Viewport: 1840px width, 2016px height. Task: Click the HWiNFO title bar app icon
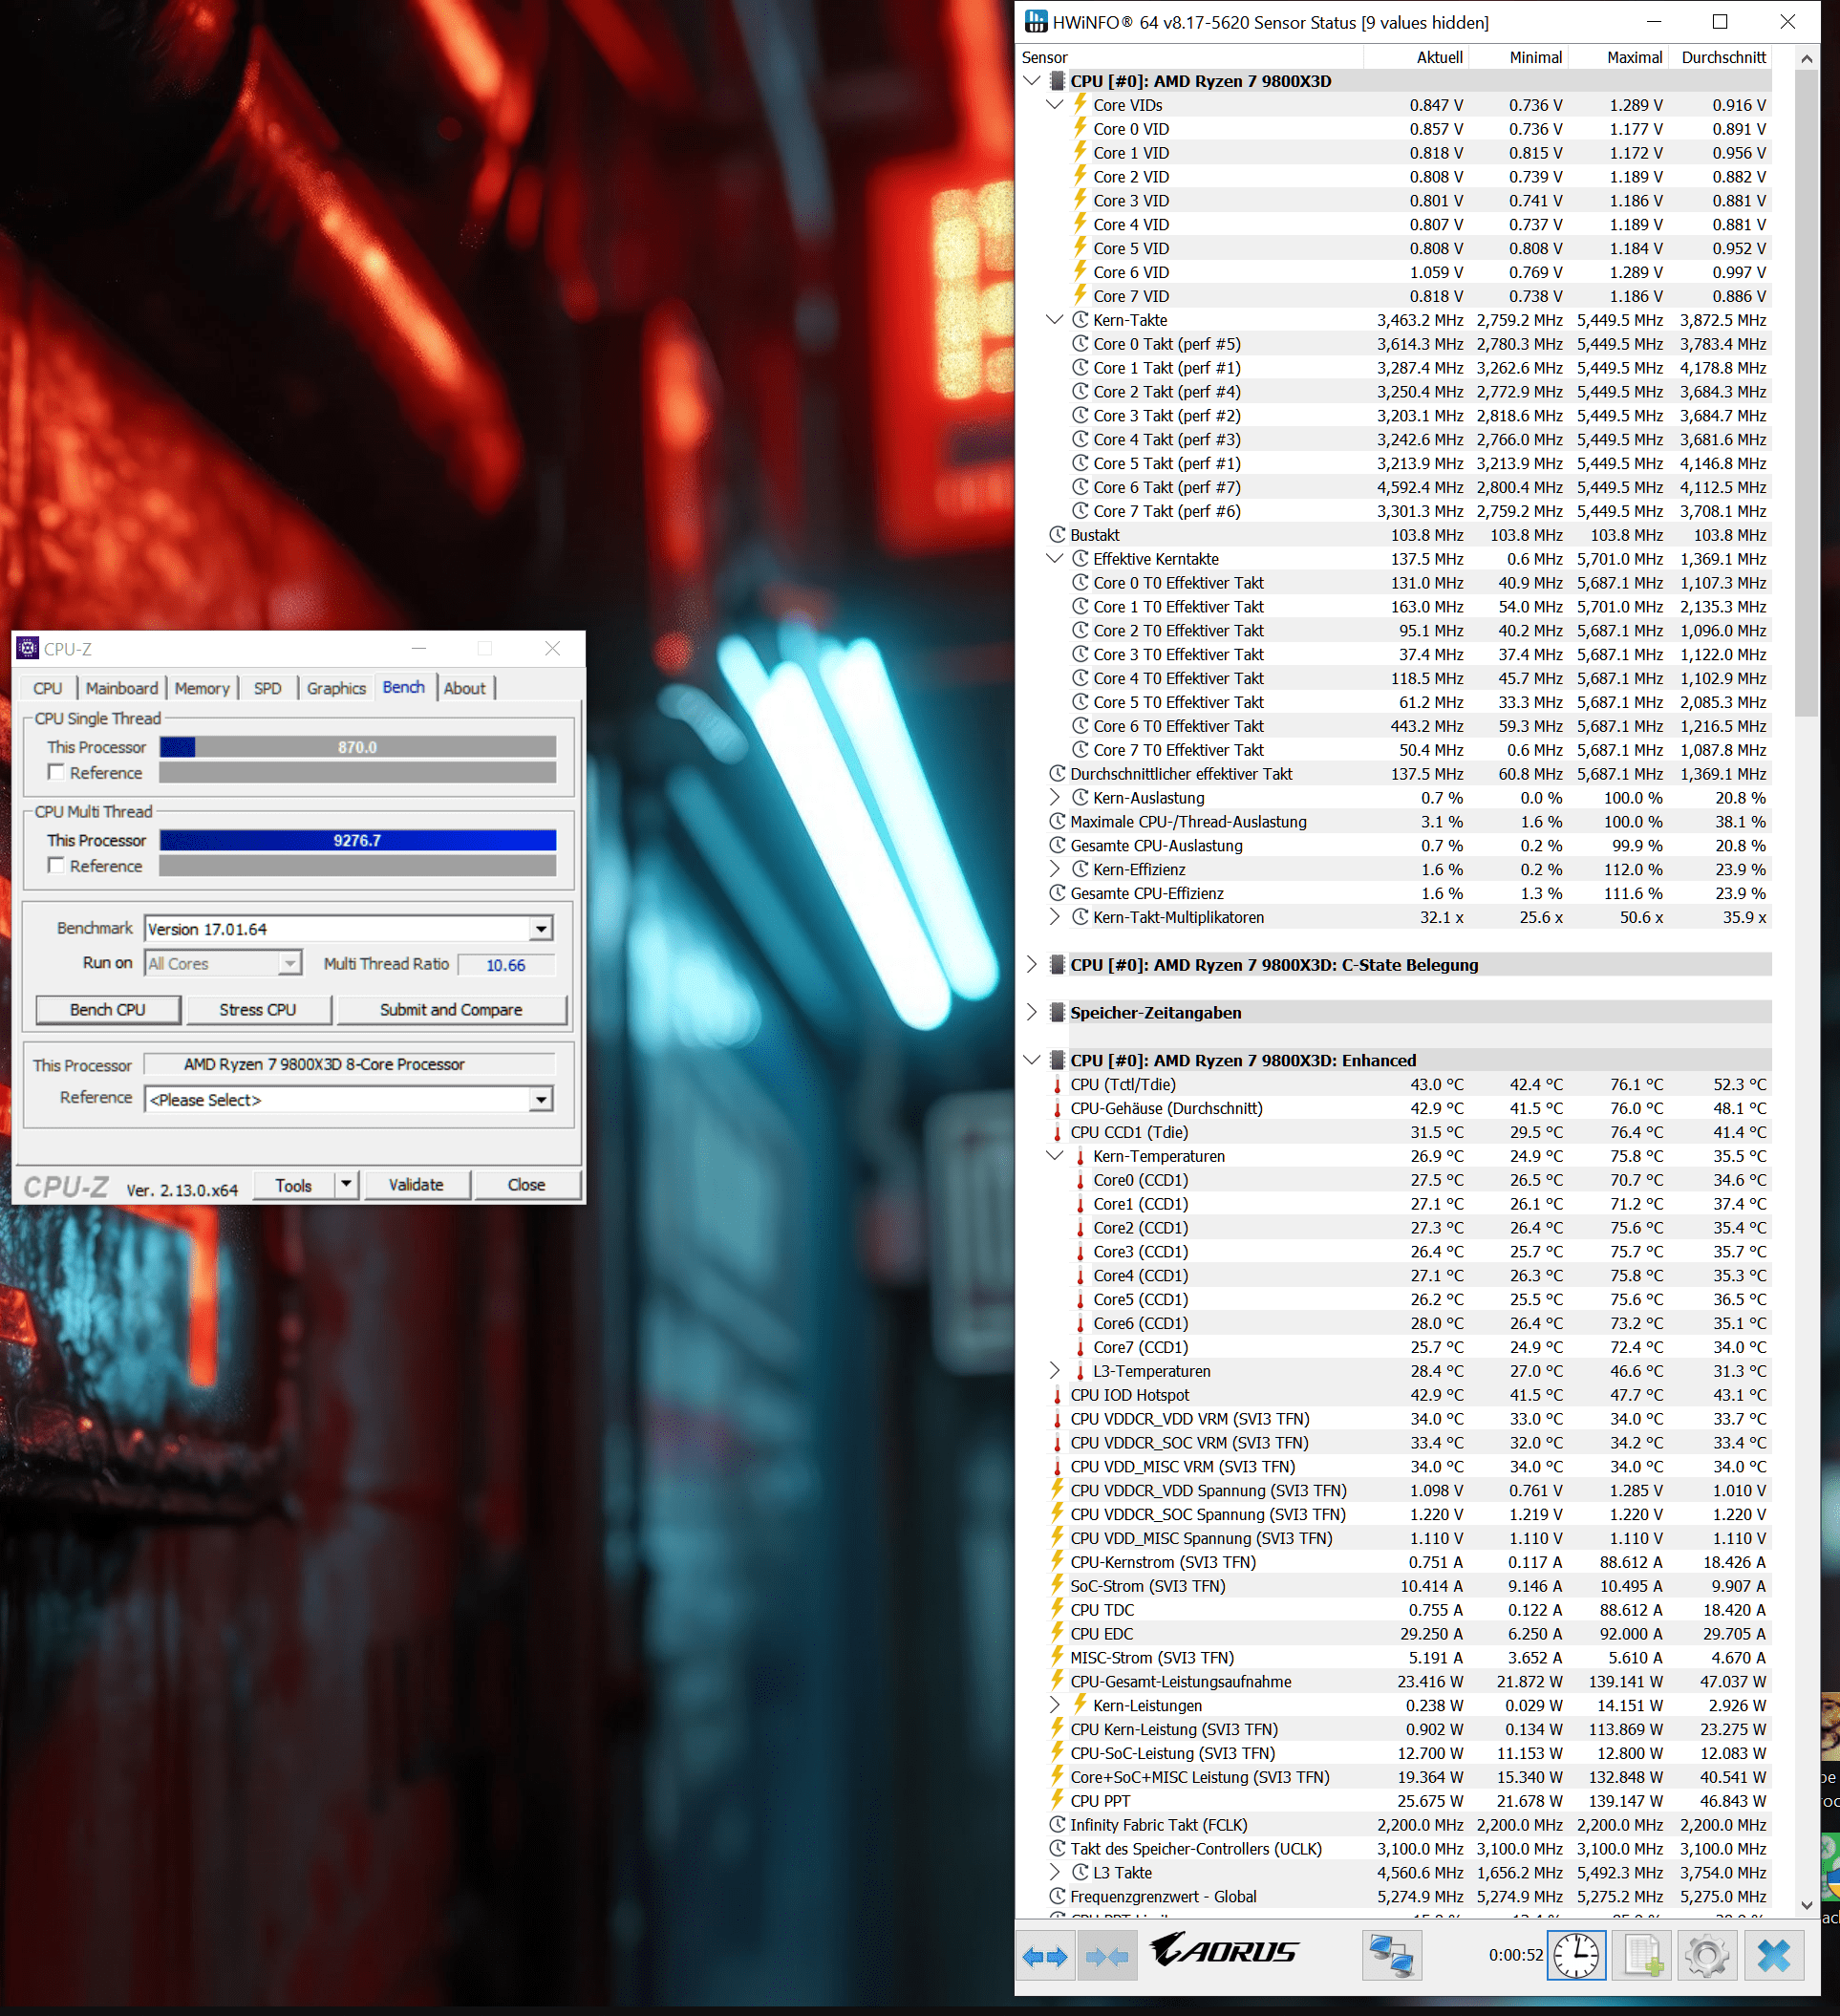pos(1036,22)
